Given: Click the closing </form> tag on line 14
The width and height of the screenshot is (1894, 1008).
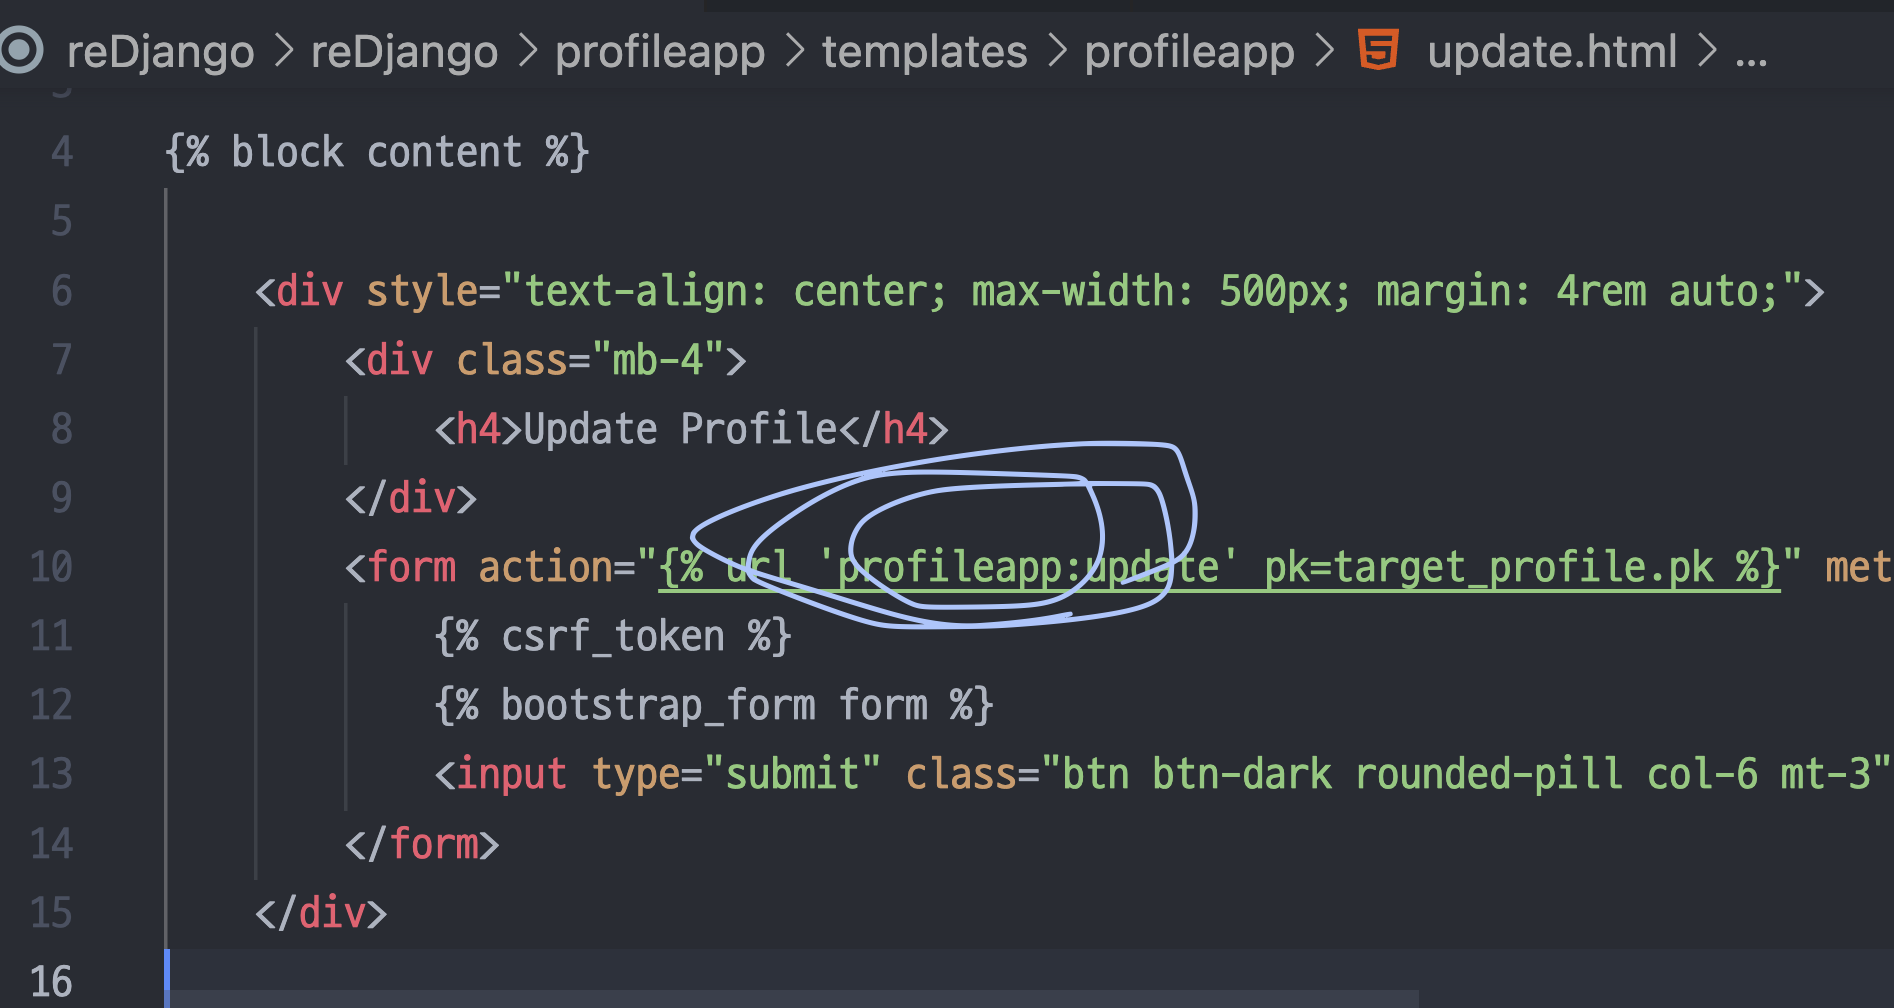Looking at the screenshot, I should [422, 845].
